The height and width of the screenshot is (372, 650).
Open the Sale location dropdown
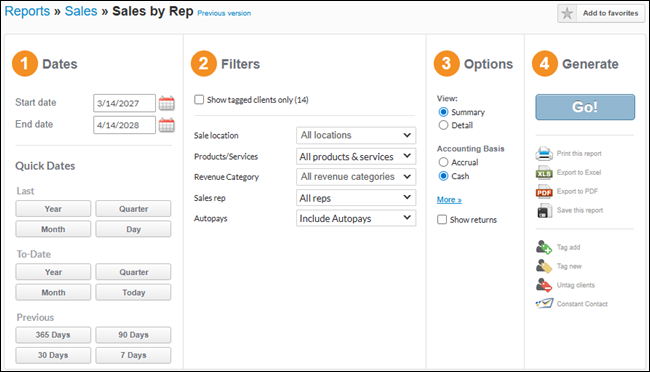coord(356,135)
